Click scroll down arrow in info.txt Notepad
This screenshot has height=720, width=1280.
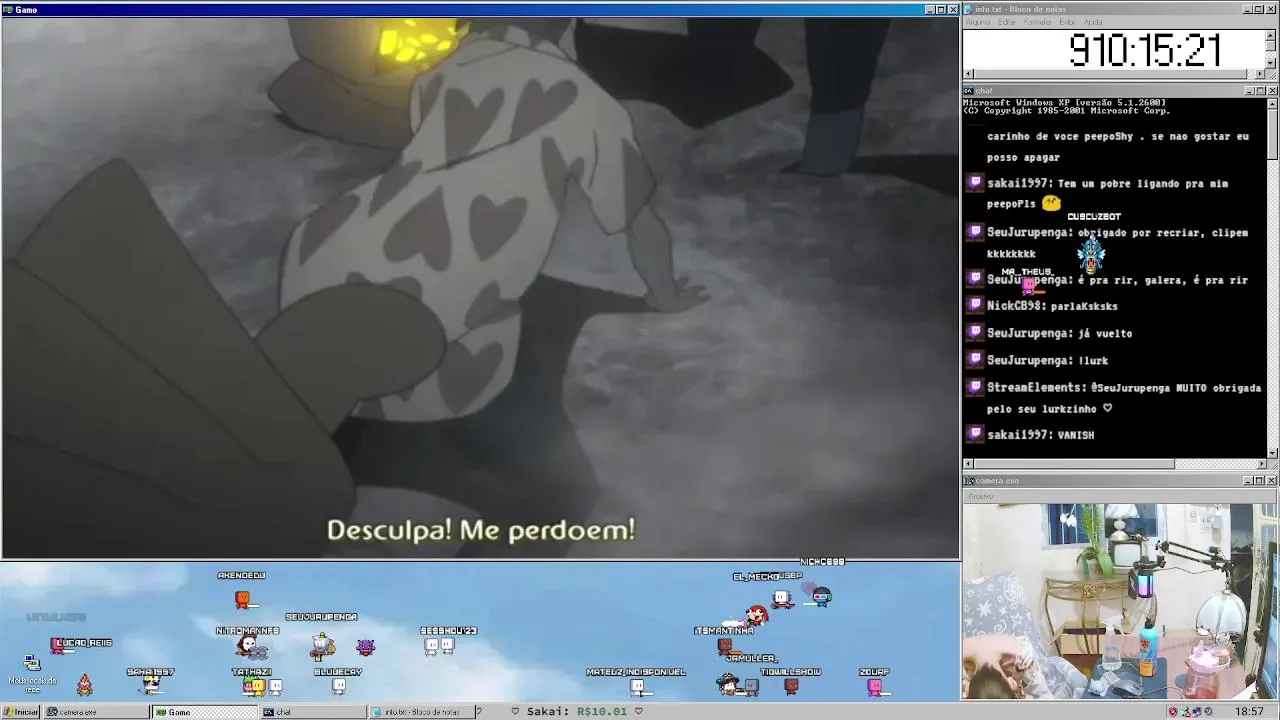(1271, 62)
